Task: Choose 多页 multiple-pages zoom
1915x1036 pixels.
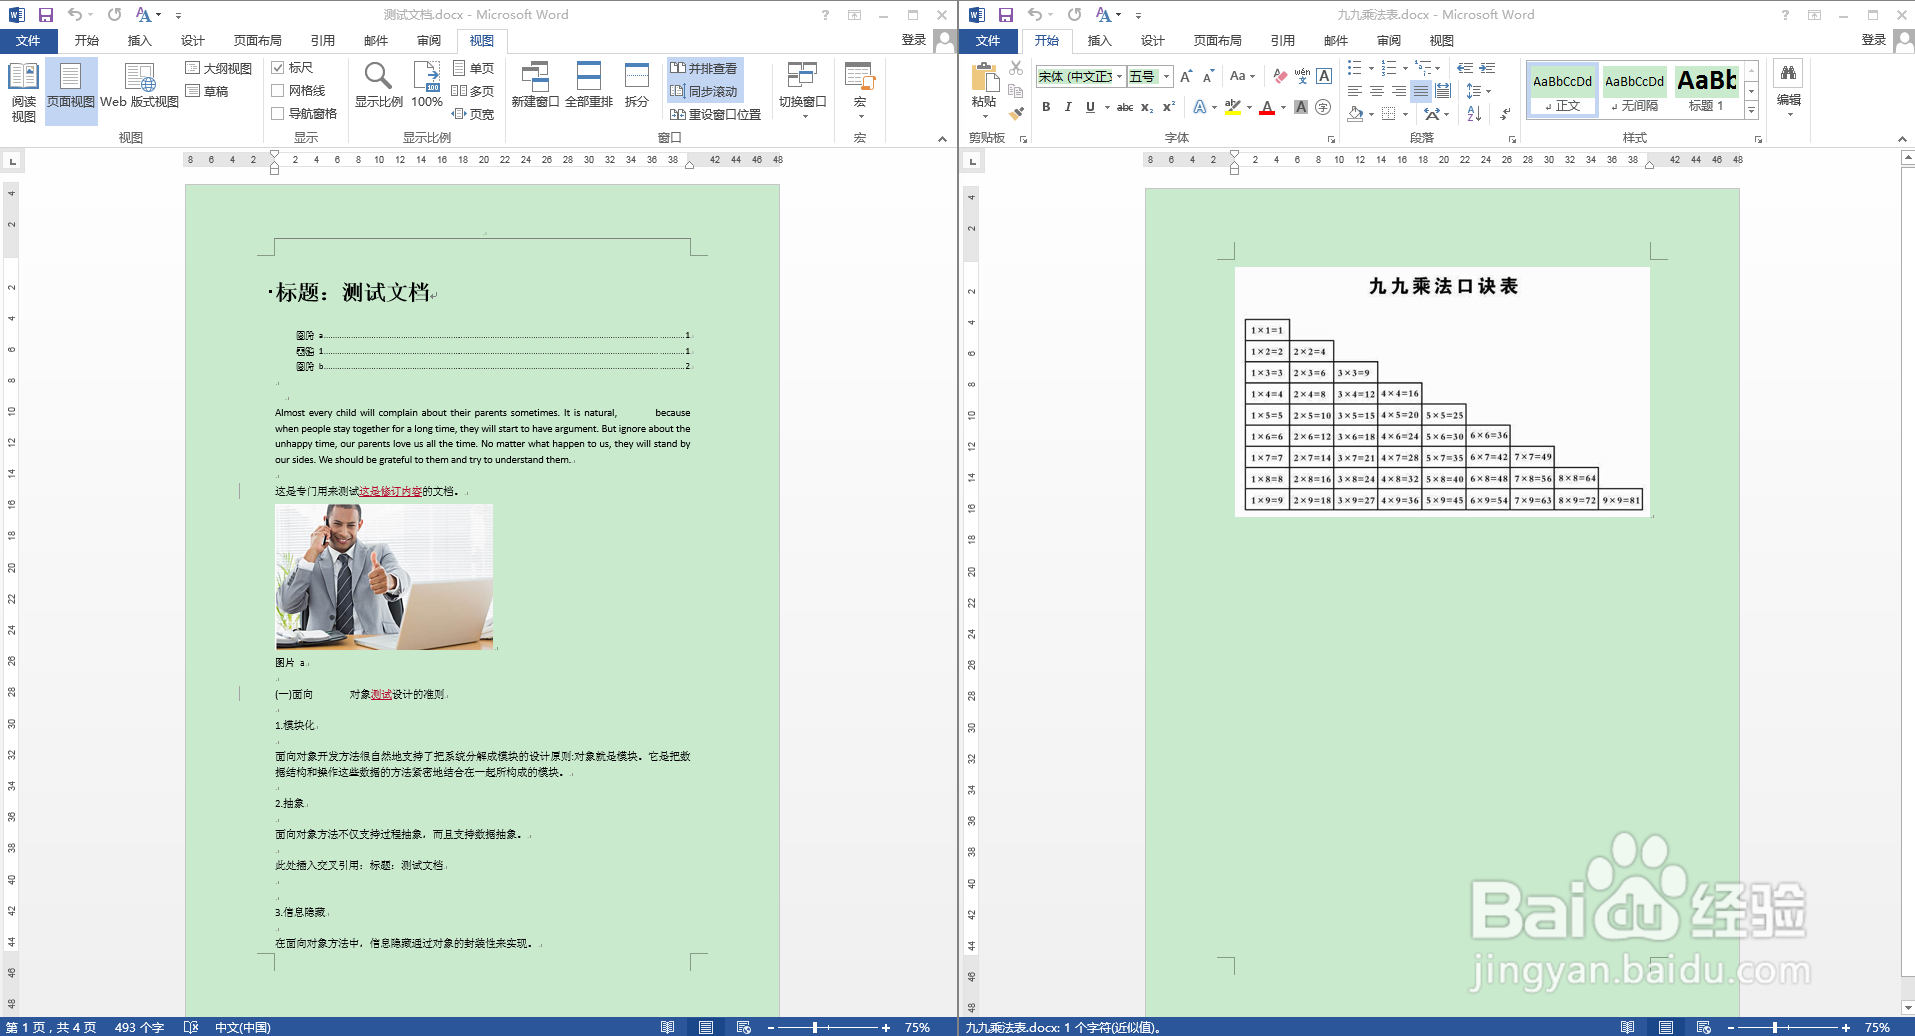Action: click(x=473, y=91)
